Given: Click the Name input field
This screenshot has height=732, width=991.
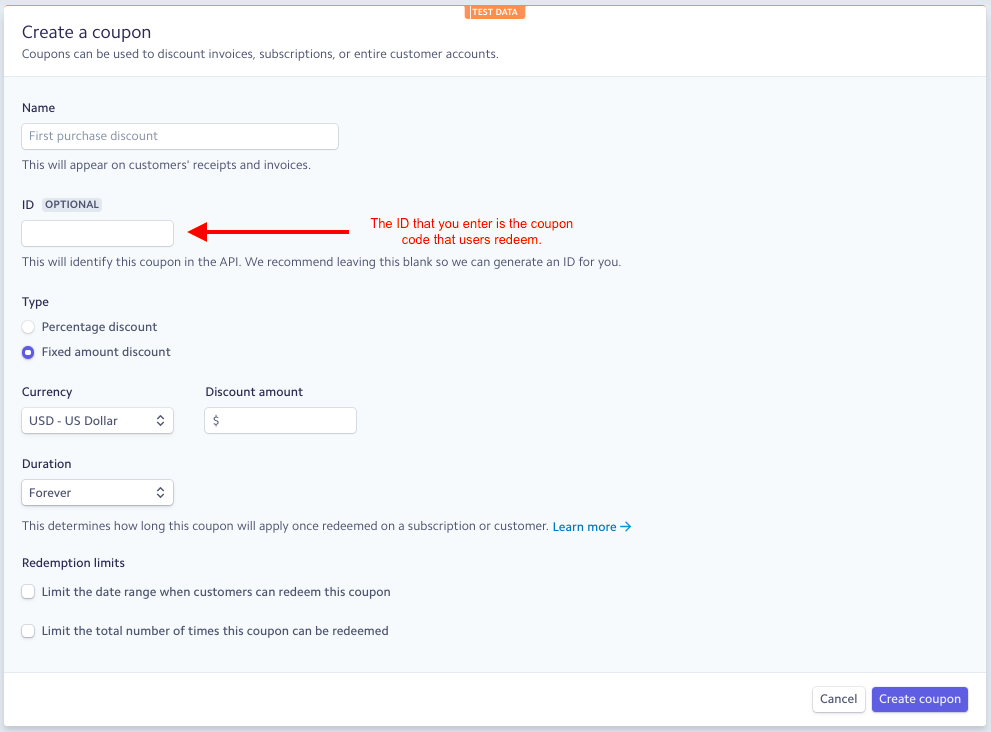Looking at the screenshot, I should coord(179,137).
